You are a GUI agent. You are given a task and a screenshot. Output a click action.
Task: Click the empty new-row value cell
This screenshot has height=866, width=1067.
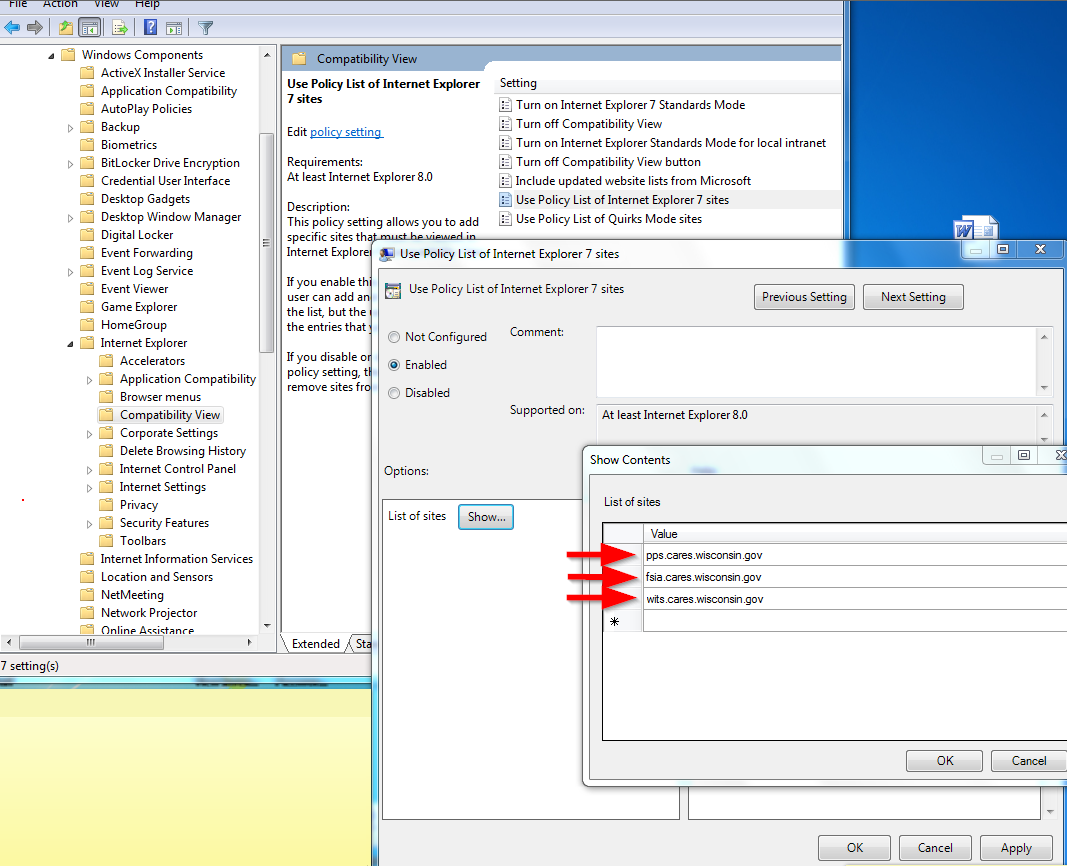(855, 621)
